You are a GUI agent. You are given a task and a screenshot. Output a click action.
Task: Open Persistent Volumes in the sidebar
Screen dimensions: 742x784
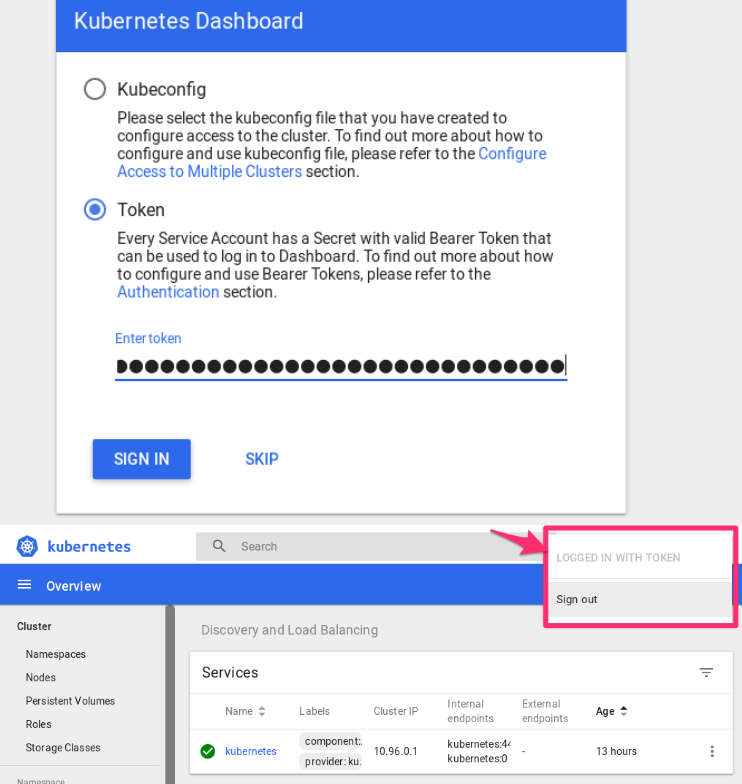click(70, 701)
